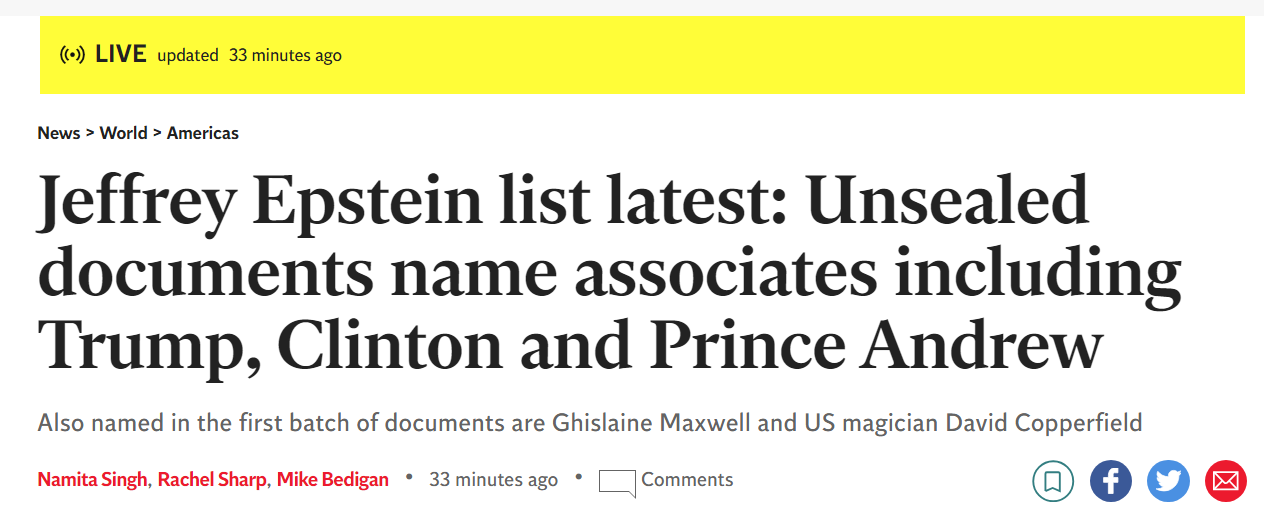Open Rachel Sharp's author page
Image resolution: width=1264 pixels, height=518 pixels.
pos(212,479)
